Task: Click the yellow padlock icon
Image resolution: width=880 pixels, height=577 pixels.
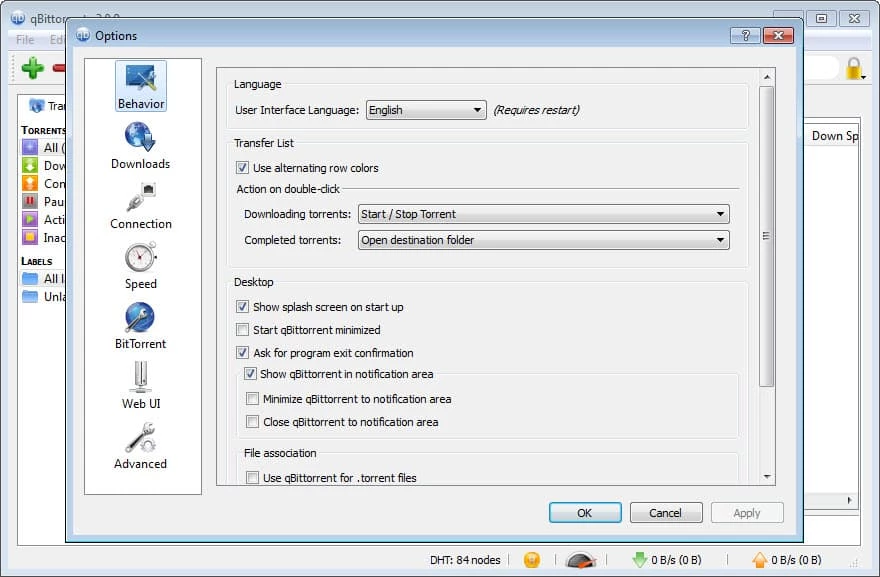Action: (x=854, y=68)
